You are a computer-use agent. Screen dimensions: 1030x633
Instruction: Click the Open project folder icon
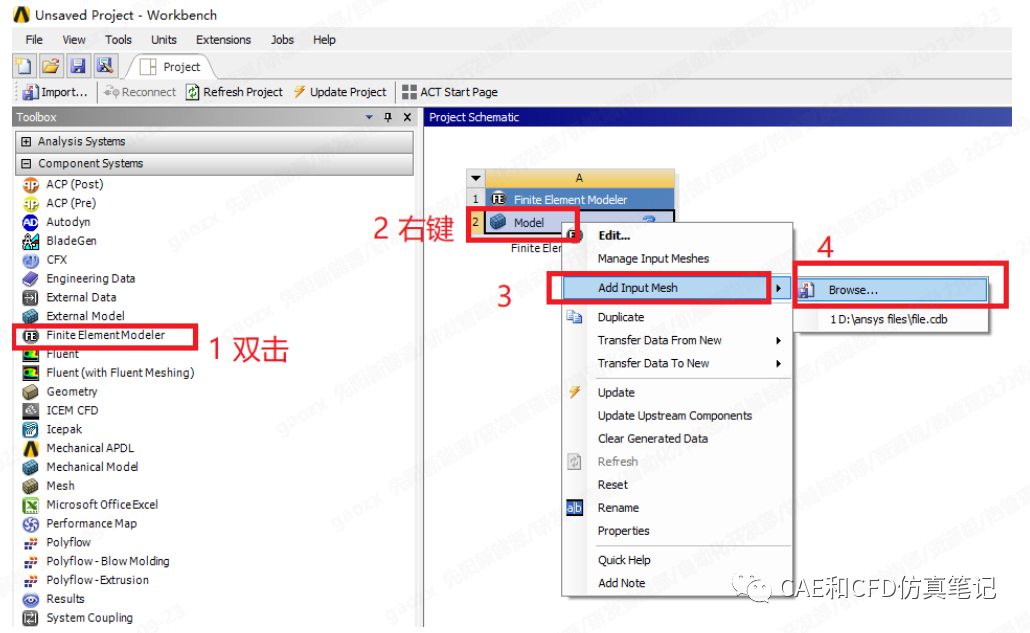(x=51, y=66)
